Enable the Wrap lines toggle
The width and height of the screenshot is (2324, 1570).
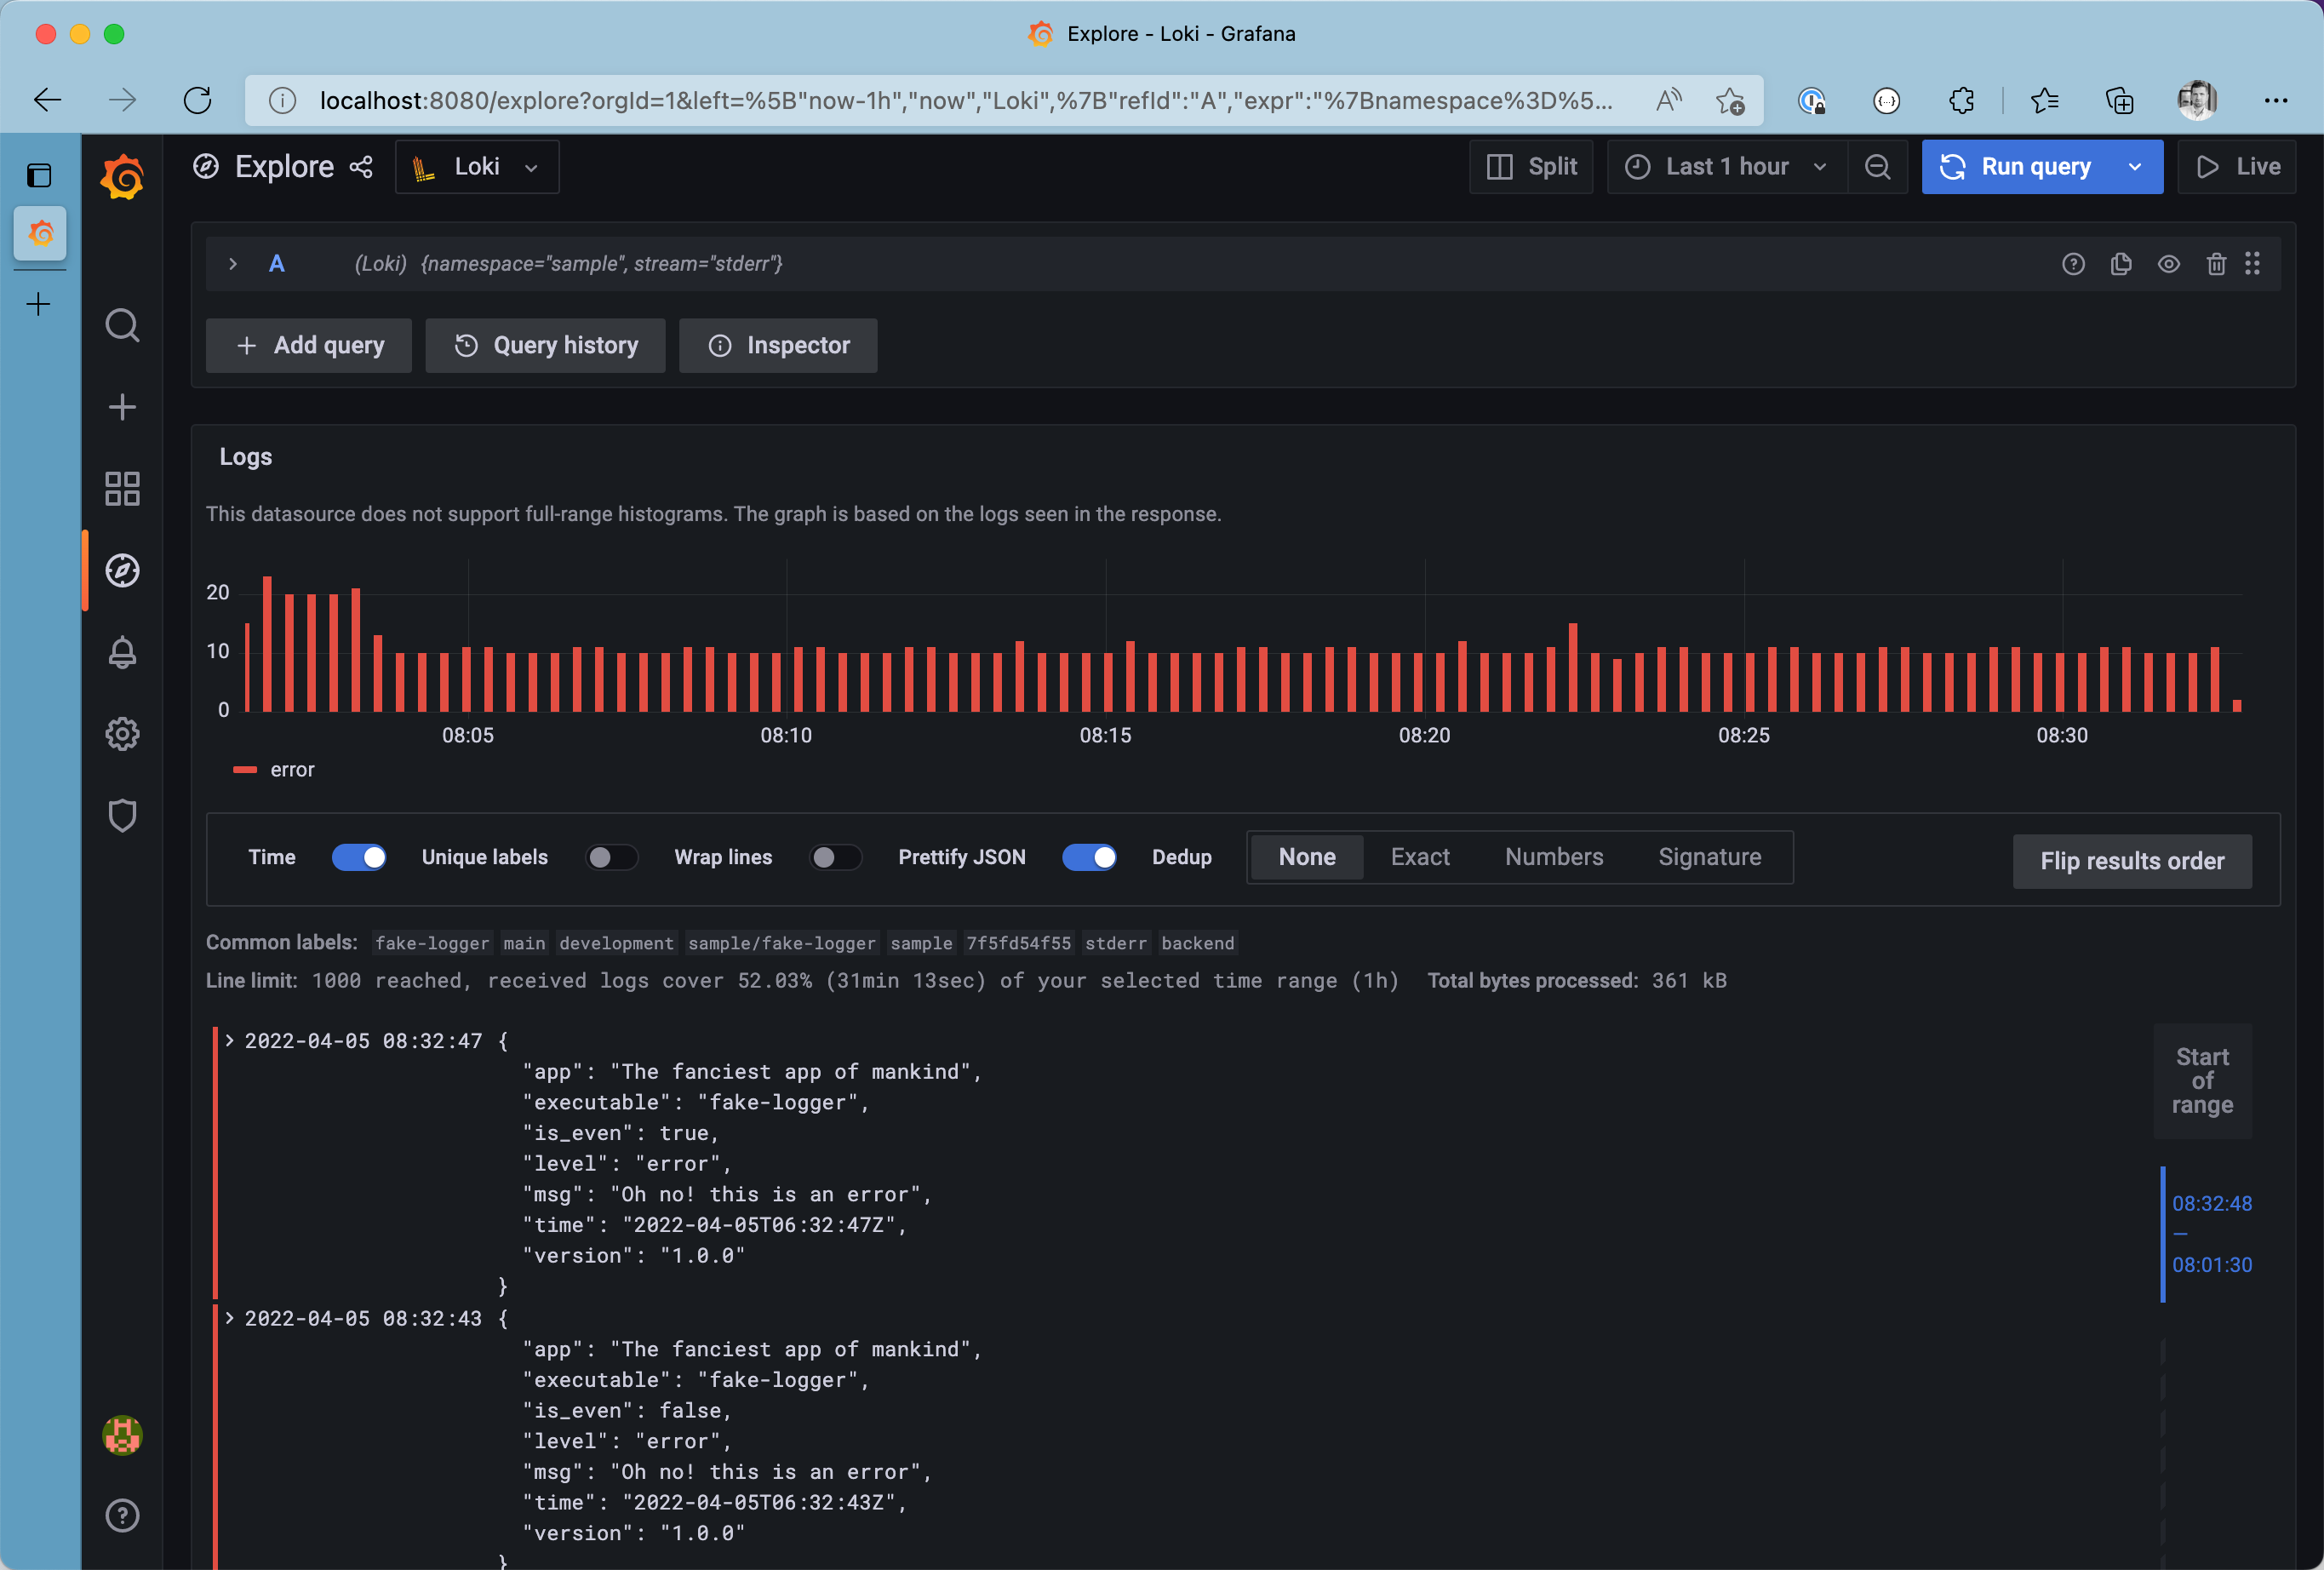[835, 857]
